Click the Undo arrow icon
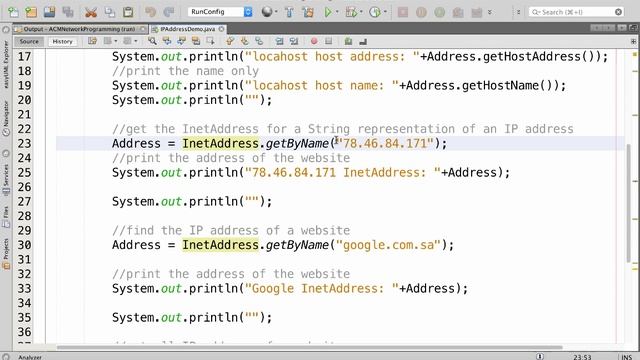 click(150, 12)
